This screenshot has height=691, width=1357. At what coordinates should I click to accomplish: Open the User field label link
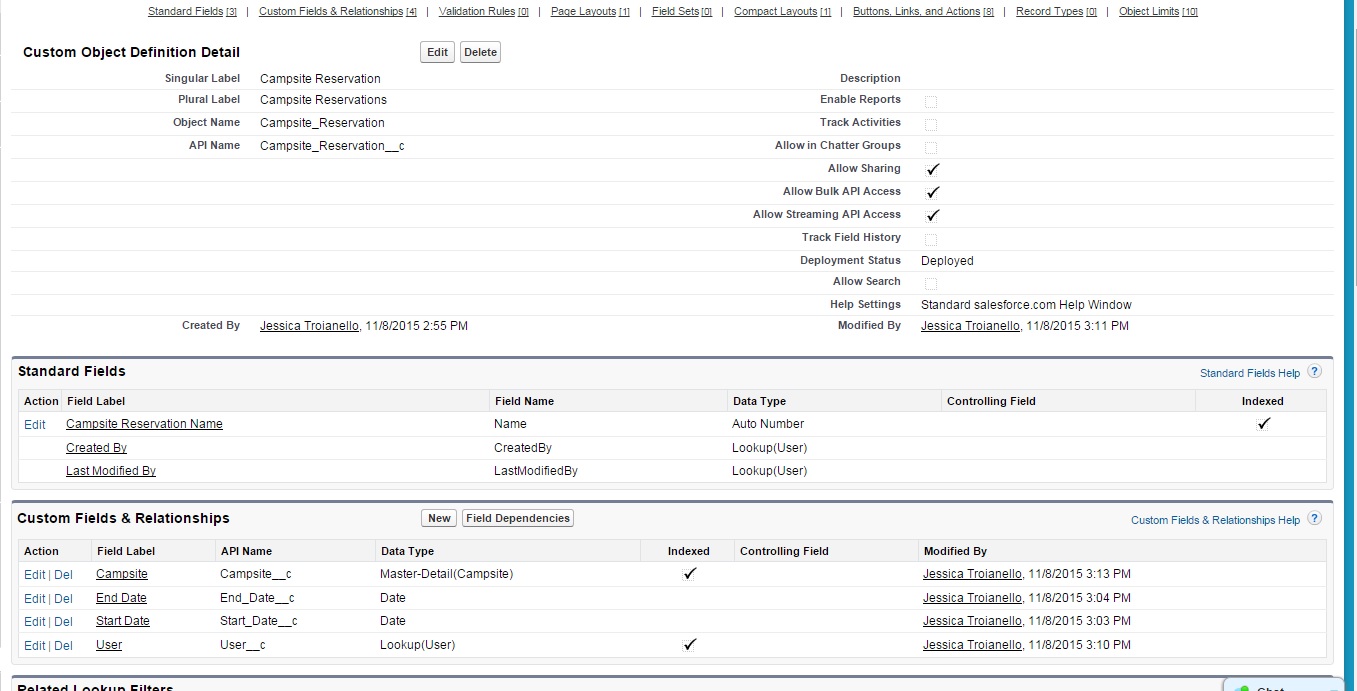[x=109, y=645]
